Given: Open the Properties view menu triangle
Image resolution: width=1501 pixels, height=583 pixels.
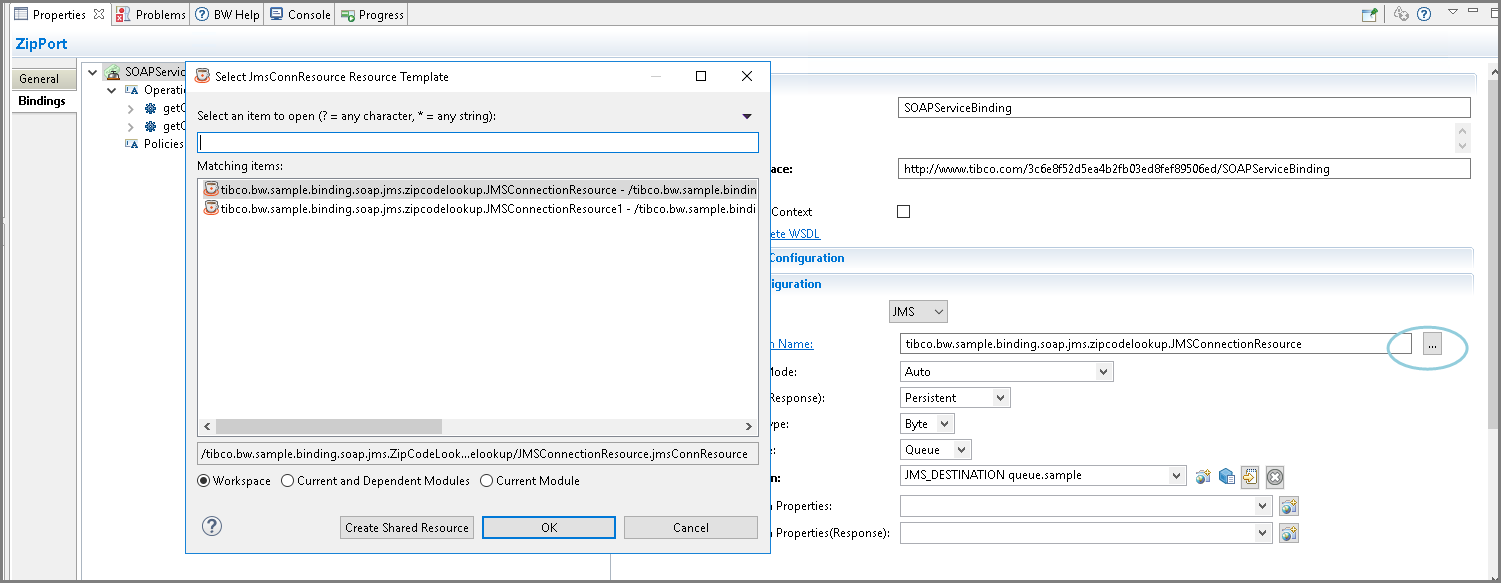Looking at the screenshot, I should point(1453,12).
